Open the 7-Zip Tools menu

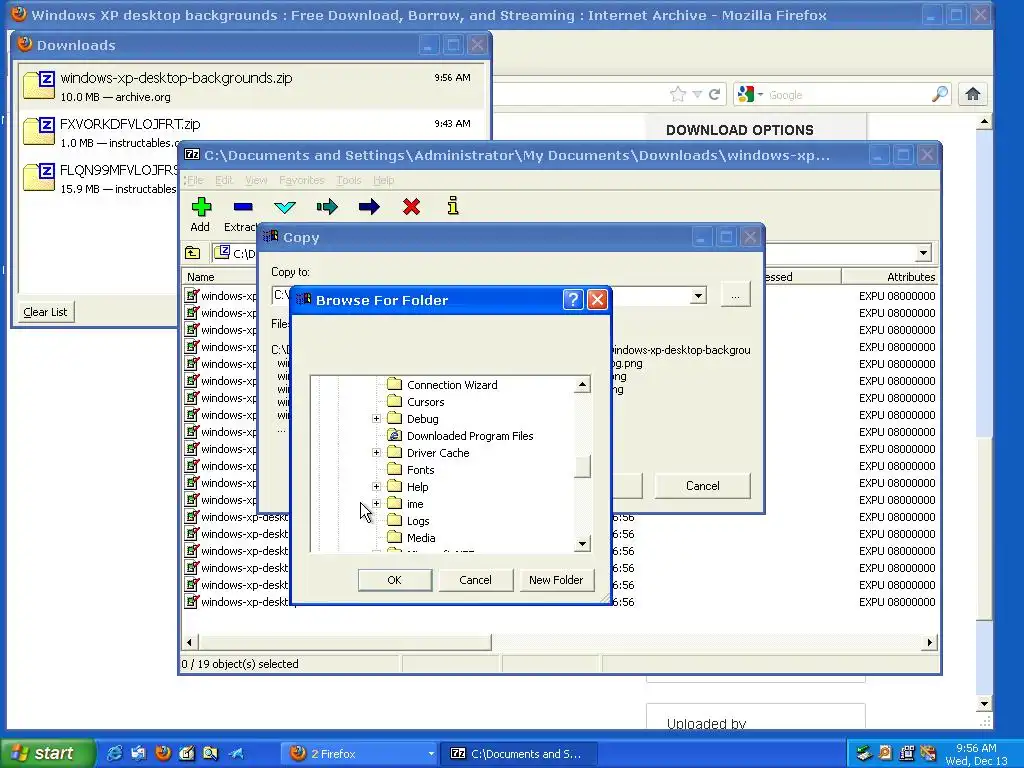point(349,180)
